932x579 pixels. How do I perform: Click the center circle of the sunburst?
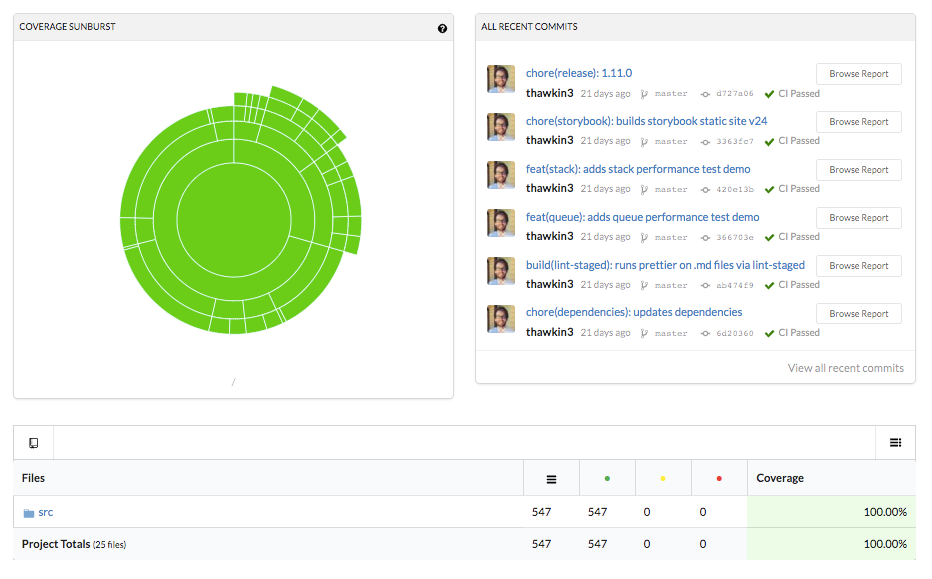click(234, 217)
